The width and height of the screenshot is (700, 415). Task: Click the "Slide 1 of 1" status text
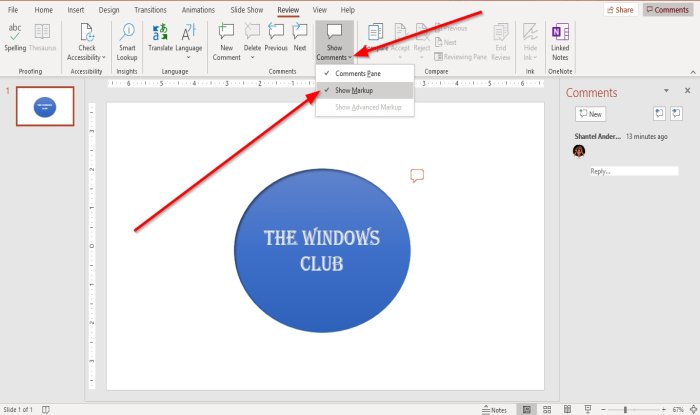click(18, 409)
